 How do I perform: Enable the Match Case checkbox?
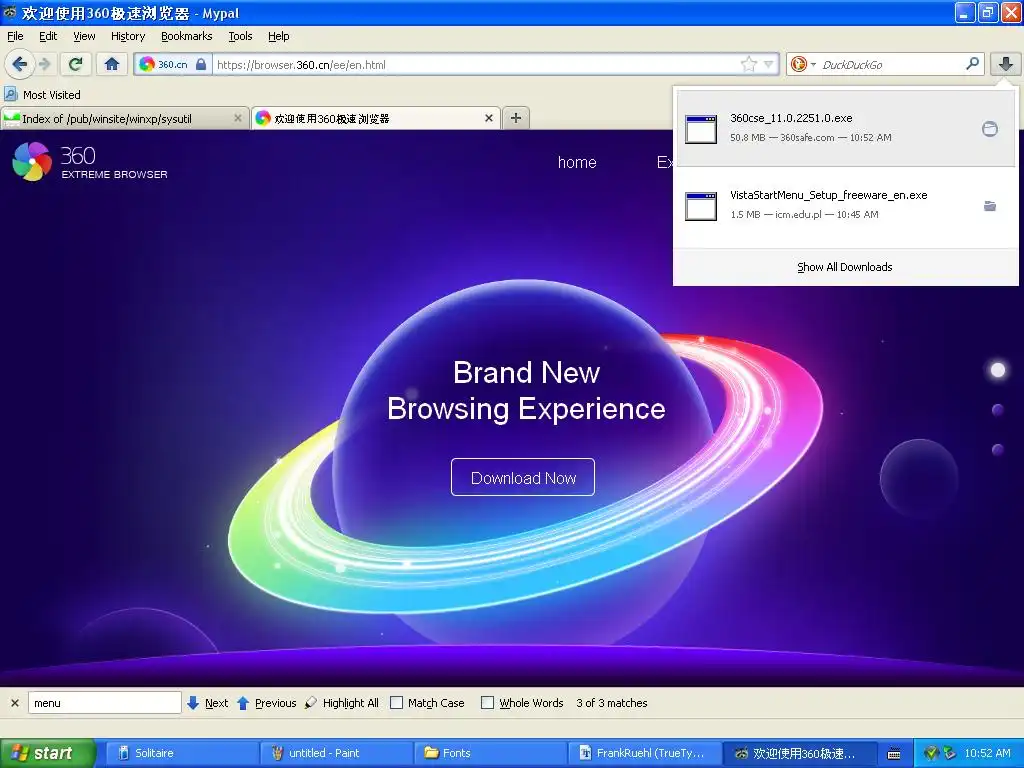pyautogui.click(x=396, y=703)
